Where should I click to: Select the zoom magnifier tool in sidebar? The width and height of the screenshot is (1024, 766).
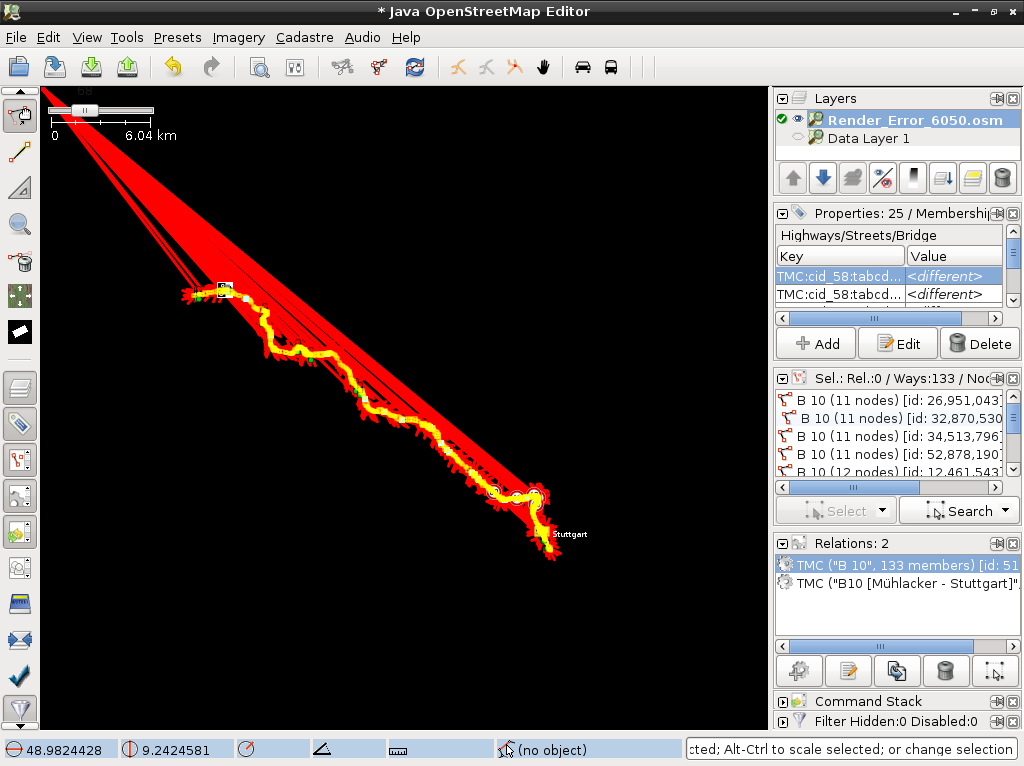(x=20, y=224)
